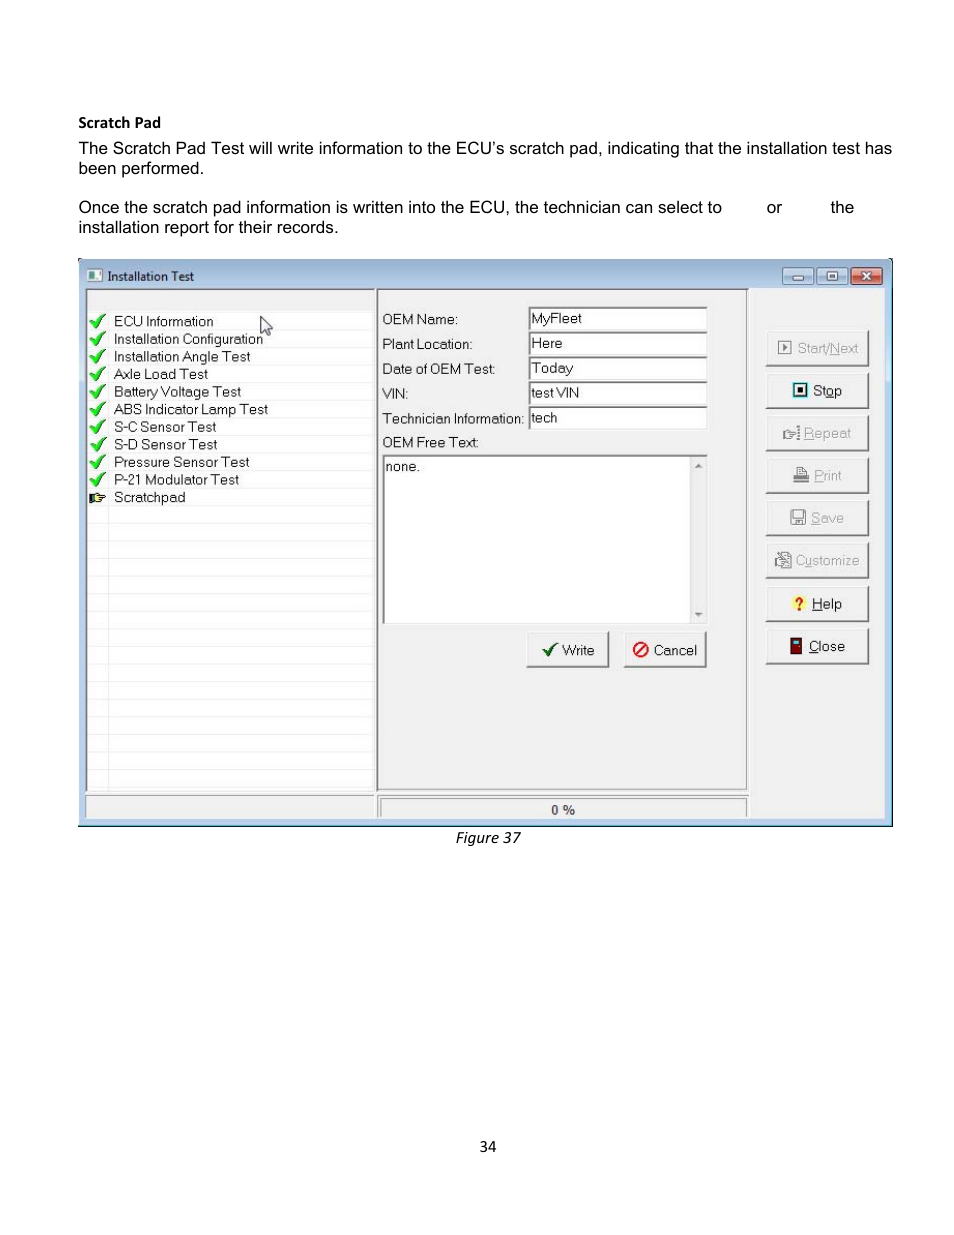
Task: Click the Repeat button
Action: click(817, 433)
